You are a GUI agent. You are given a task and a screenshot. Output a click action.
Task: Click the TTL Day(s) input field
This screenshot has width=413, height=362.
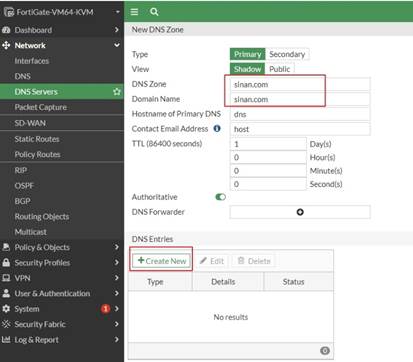coord(268,144)
